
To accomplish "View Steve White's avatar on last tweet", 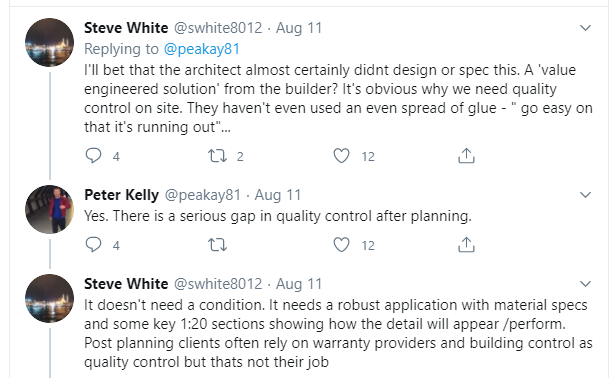I will [x=49, y=298].
